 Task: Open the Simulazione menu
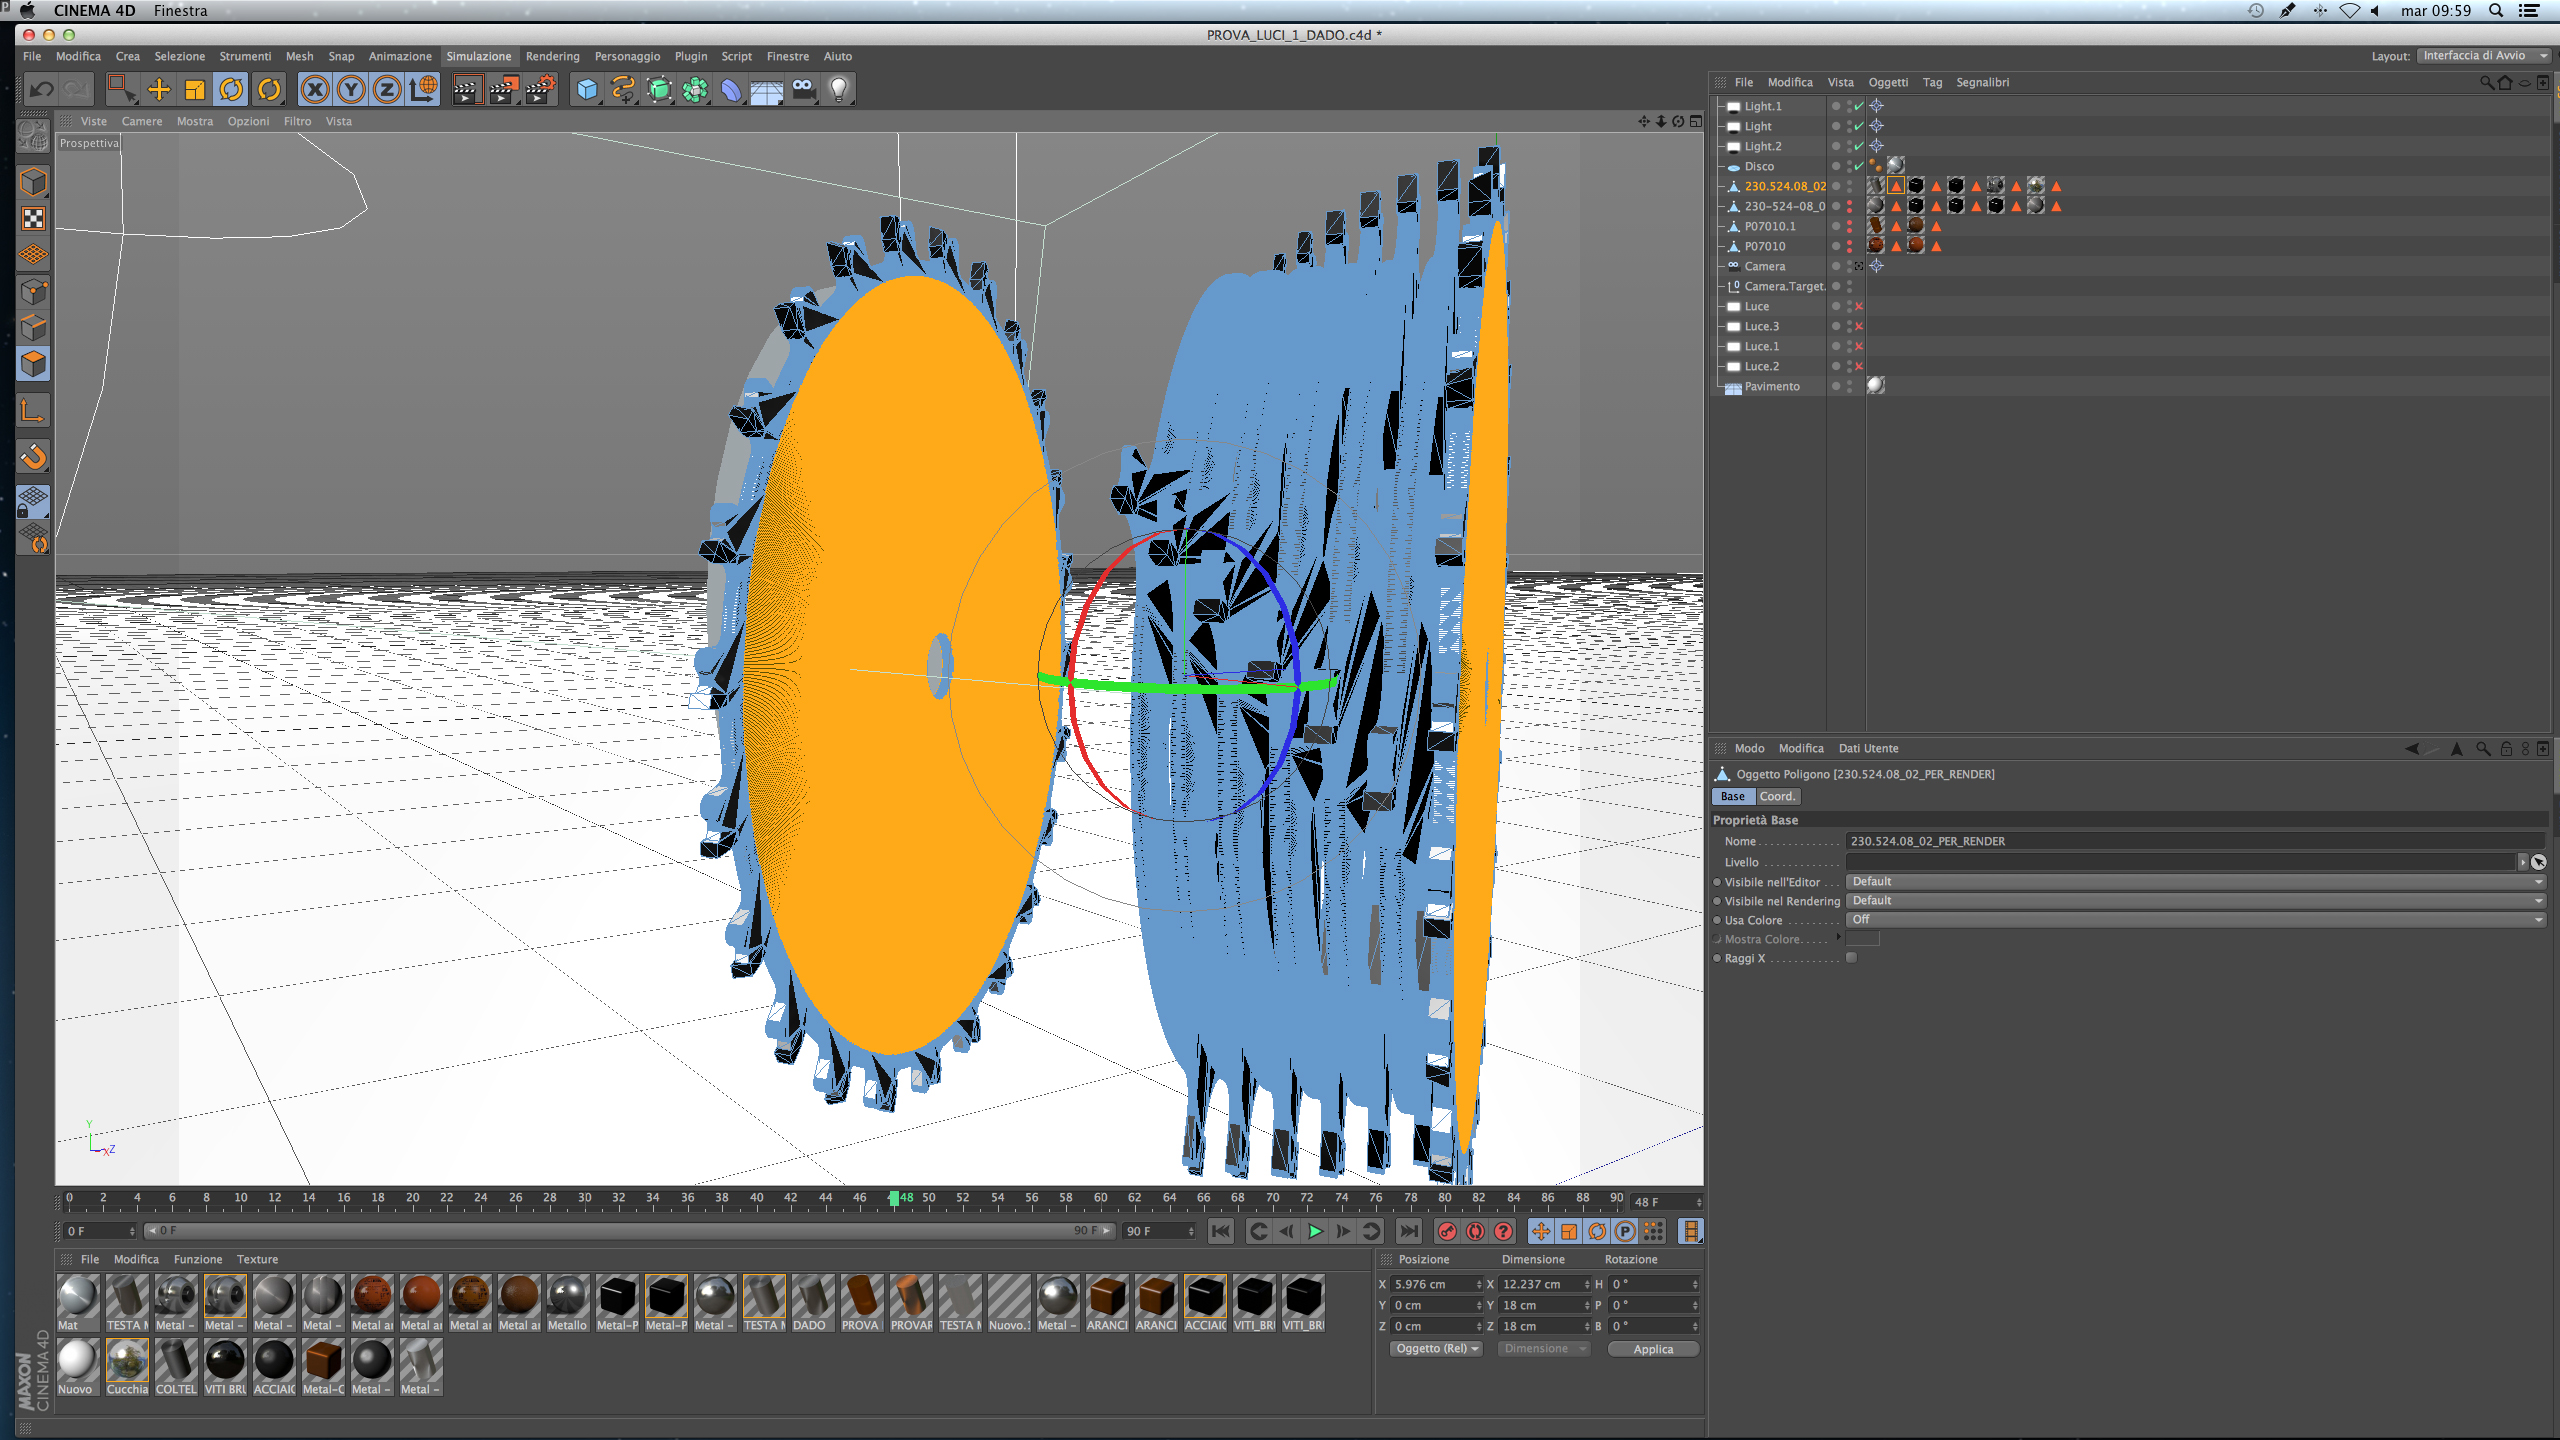(478, 56)
